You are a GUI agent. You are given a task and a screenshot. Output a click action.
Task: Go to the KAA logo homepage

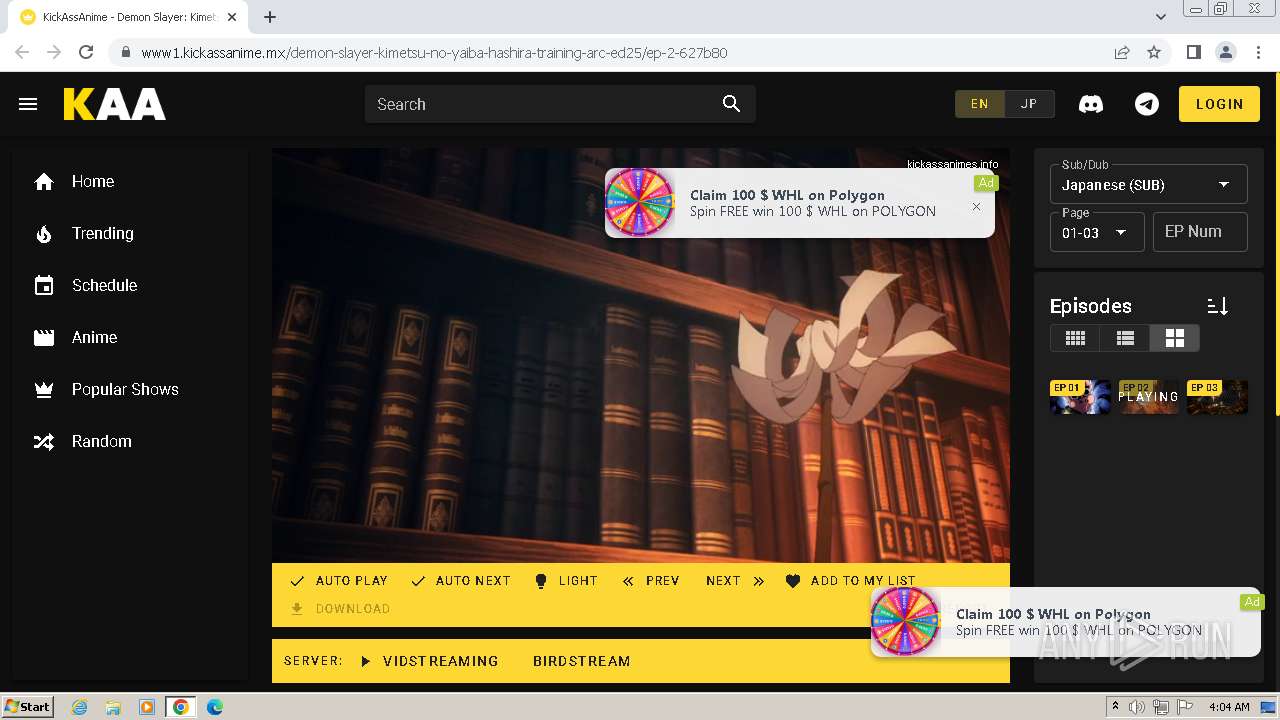click(x=115, y=104)
